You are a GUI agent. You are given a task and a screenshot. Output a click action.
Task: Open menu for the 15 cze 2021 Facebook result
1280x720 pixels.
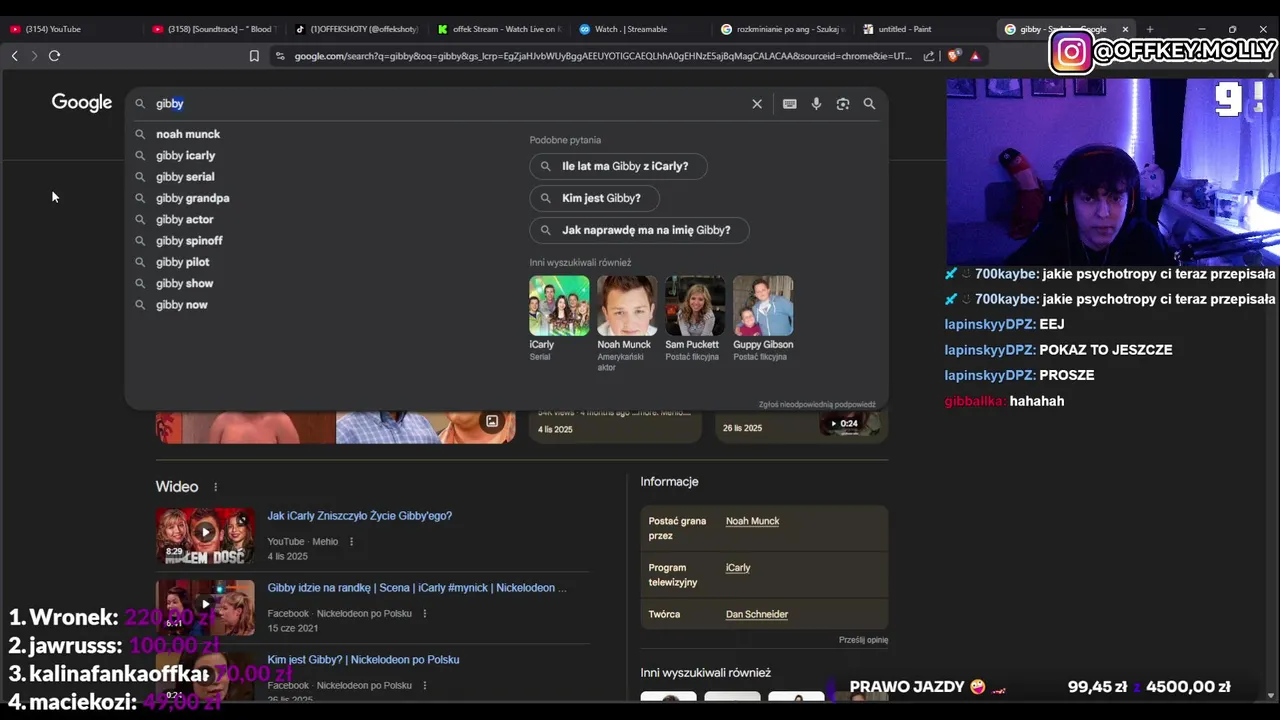pyautogui.click(x=425, y=614)
